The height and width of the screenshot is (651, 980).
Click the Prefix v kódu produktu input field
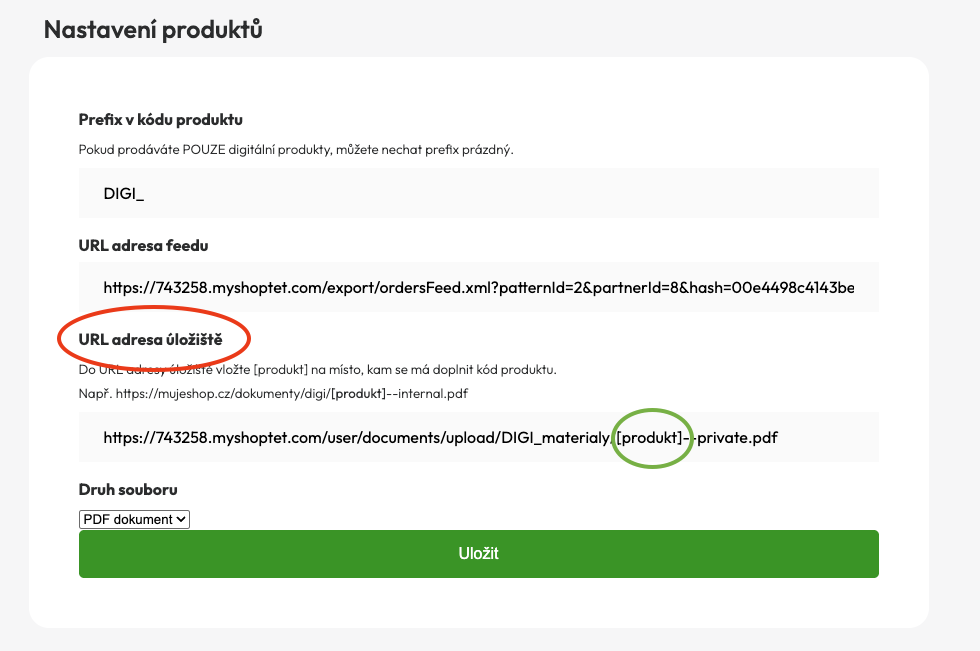click(x=478, y=193)
